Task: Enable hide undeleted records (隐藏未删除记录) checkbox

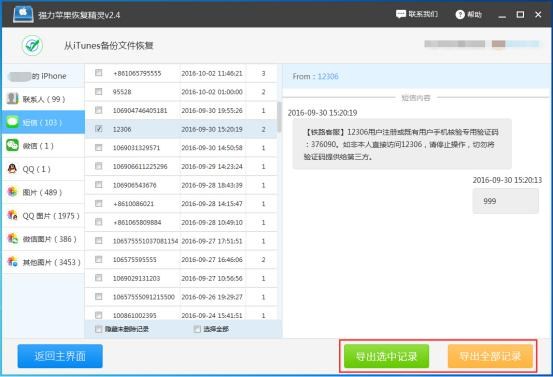Action: [x=99, y=329]
